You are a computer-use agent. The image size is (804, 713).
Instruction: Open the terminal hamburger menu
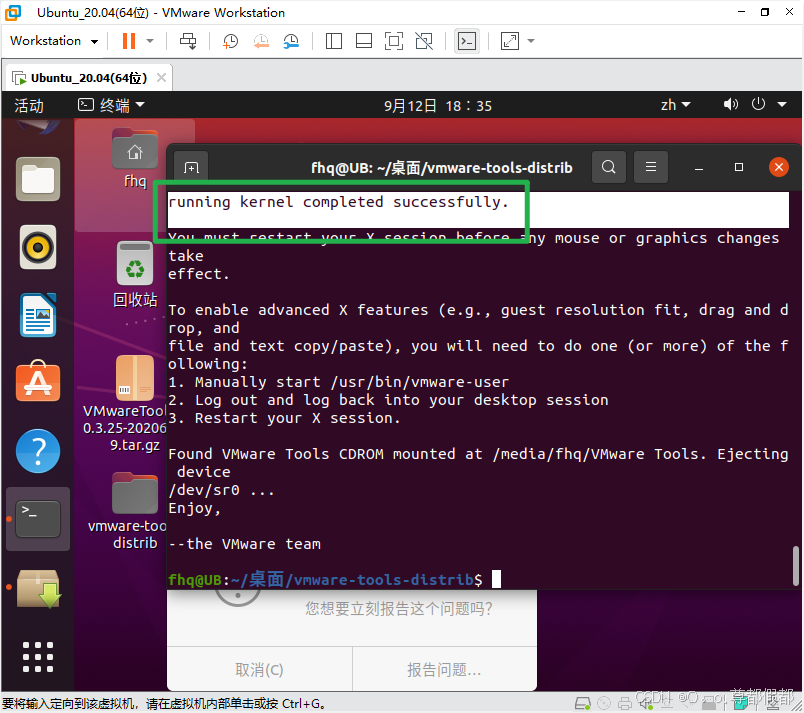(651, 167)
